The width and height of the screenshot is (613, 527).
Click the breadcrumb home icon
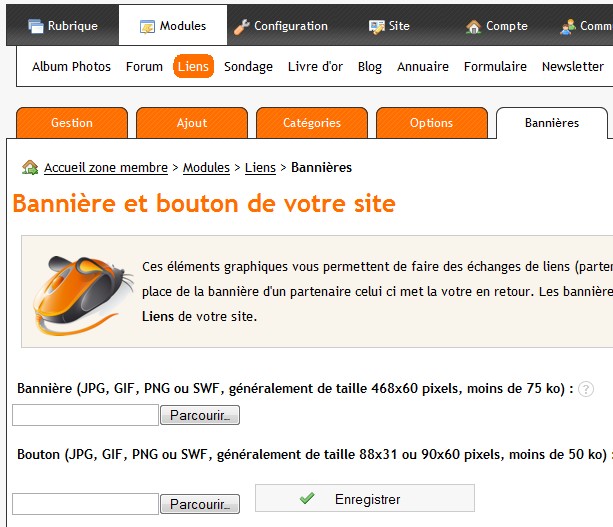[30, 167]
